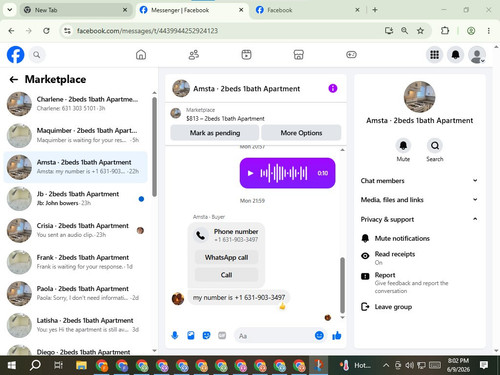Open Frank conversation
Screen dimensions: 500x375
(x=76, y=262)
